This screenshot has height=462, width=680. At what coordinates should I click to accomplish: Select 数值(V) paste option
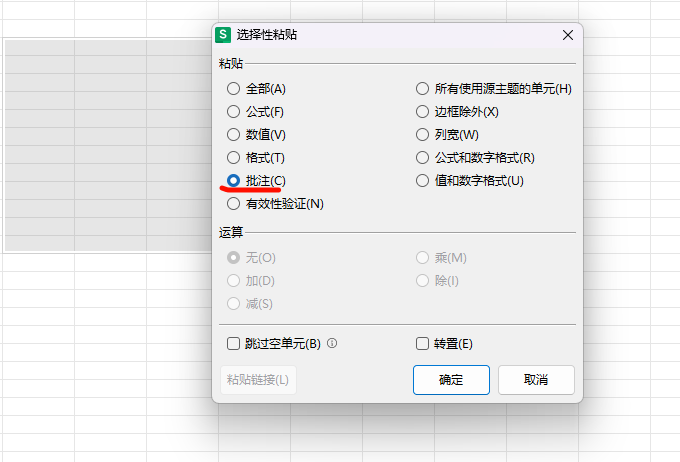click(234, 135)
